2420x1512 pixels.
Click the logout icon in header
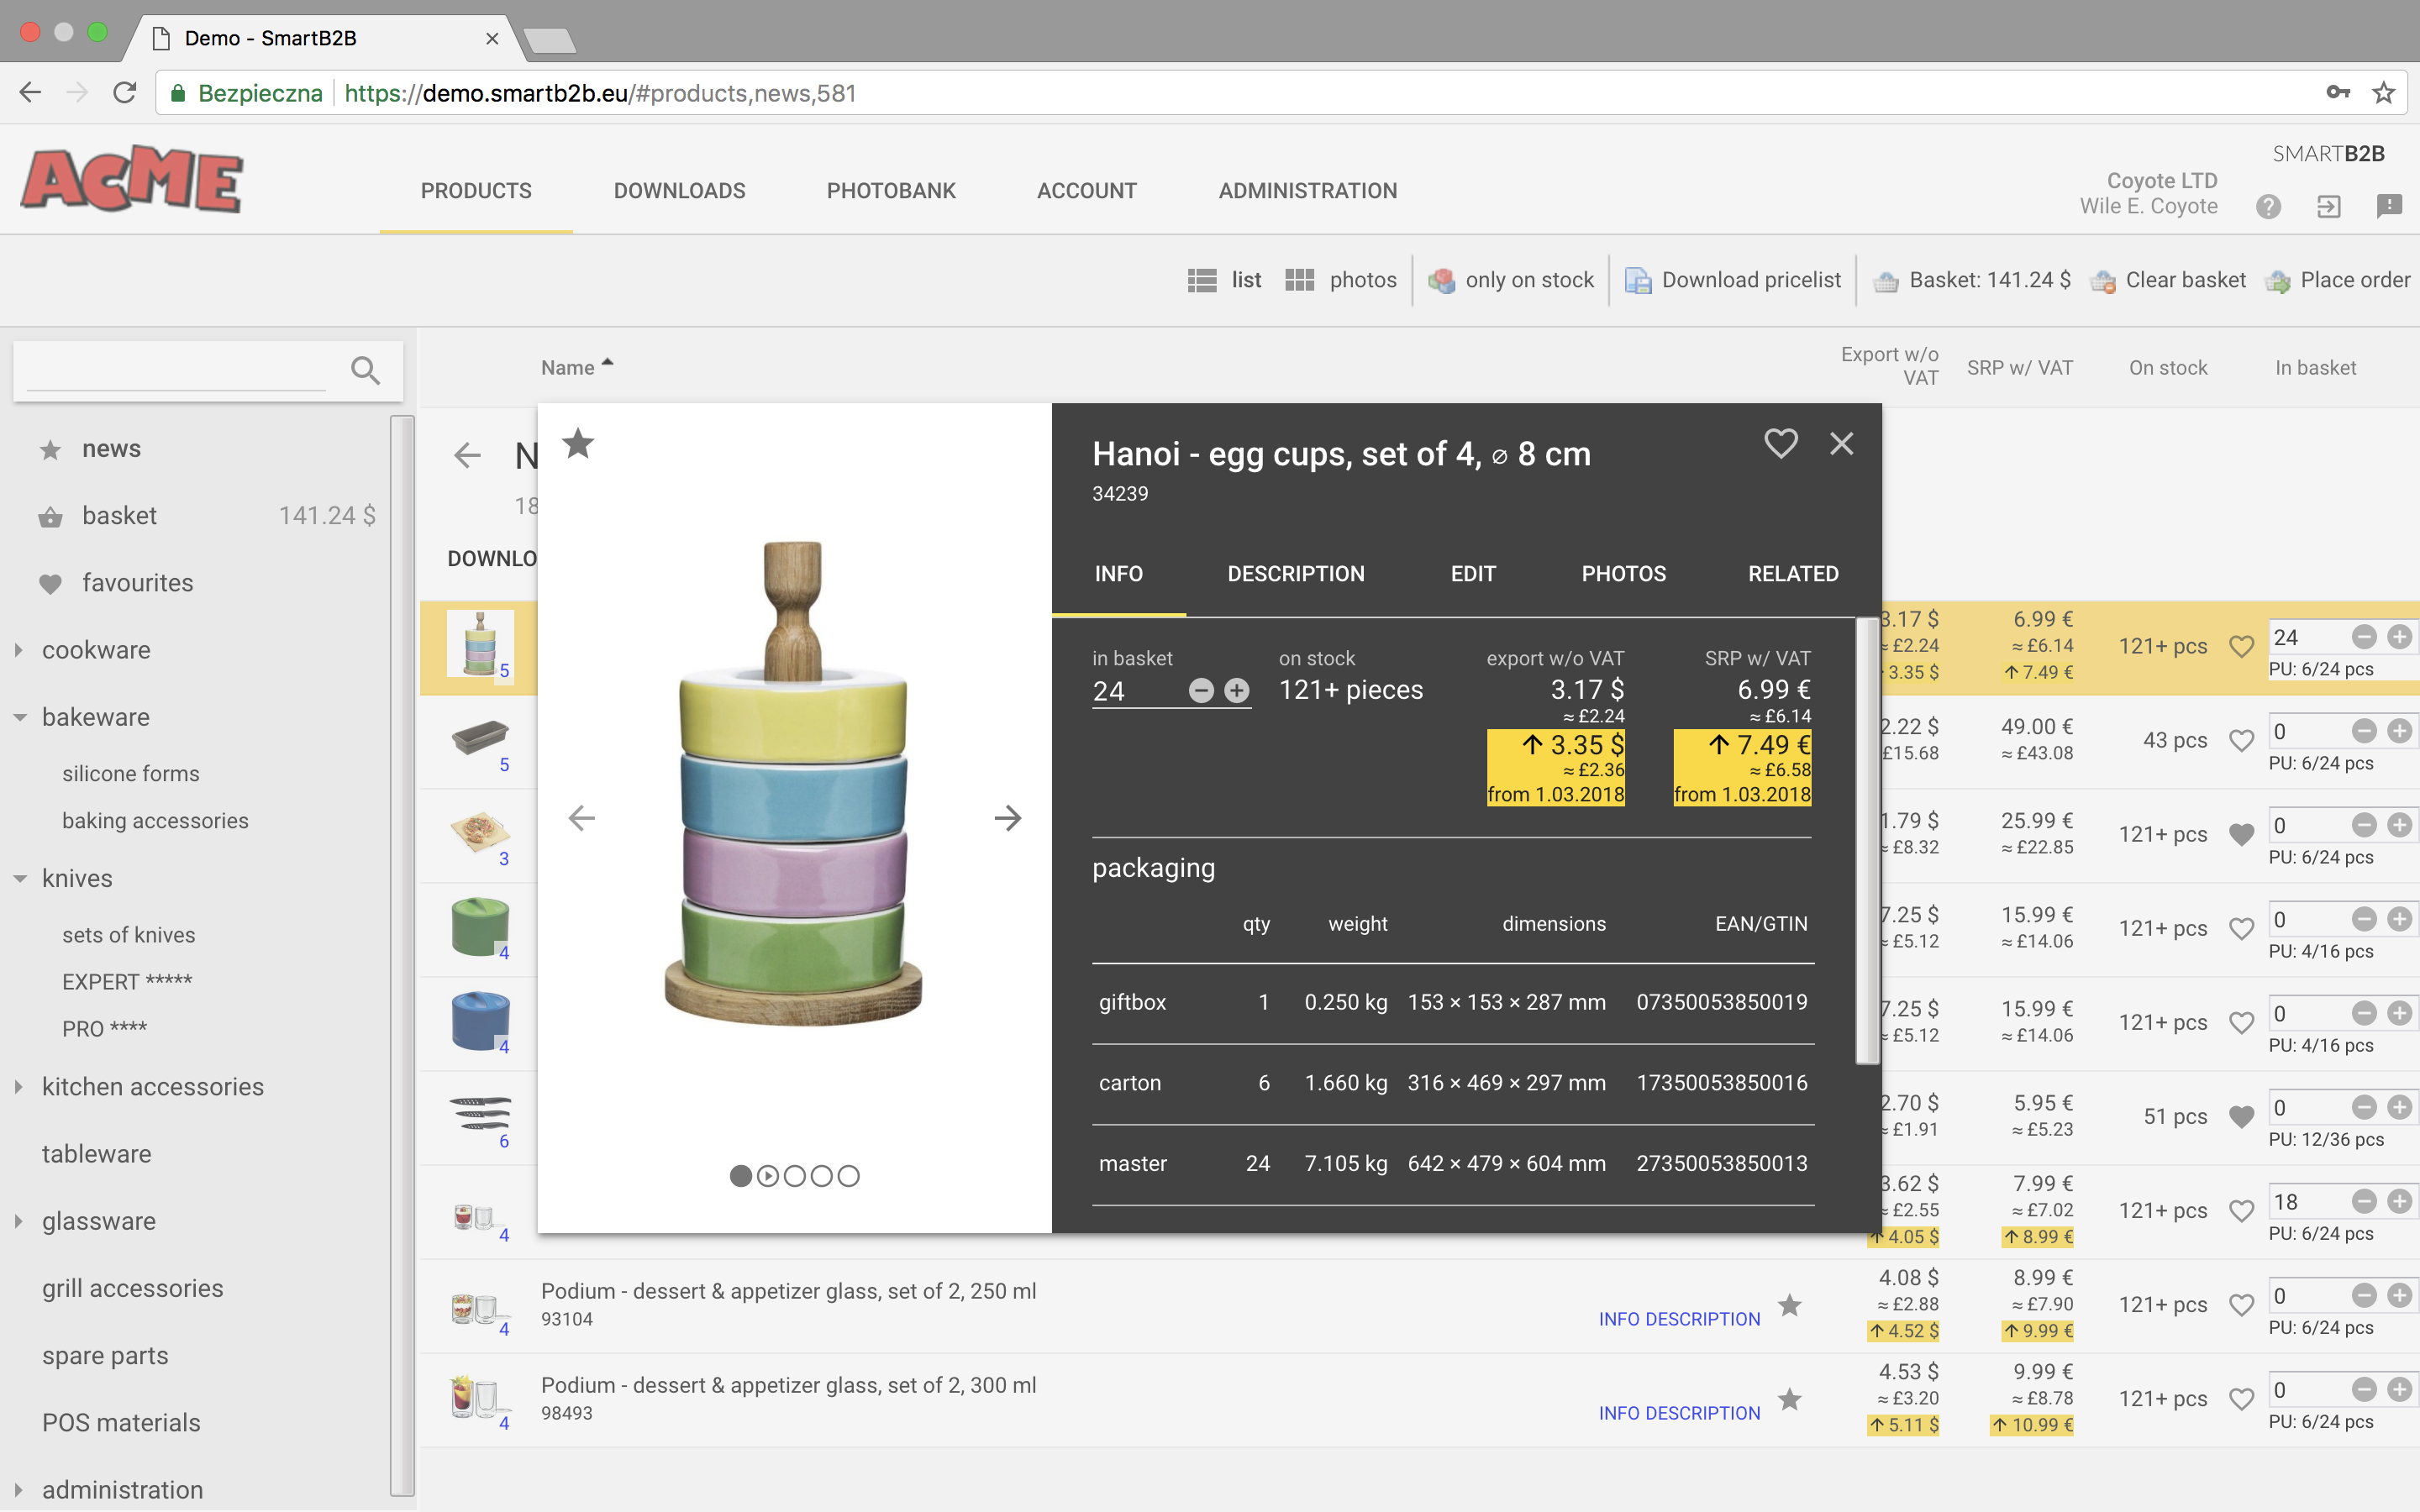[x=2328, y=206]
